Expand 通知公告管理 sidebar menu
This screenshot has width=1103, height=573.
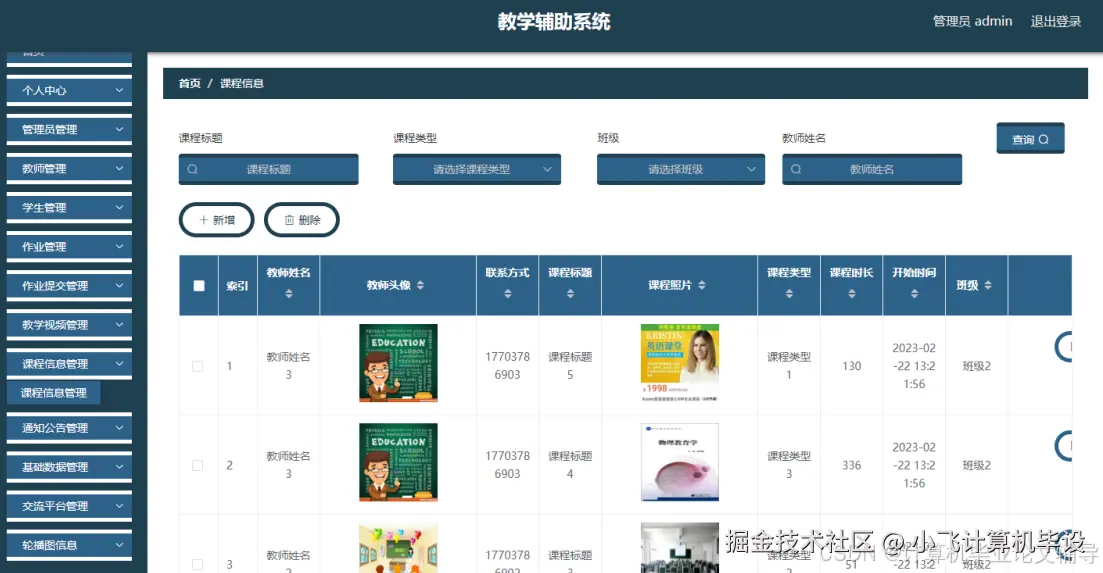pos(69,427)
